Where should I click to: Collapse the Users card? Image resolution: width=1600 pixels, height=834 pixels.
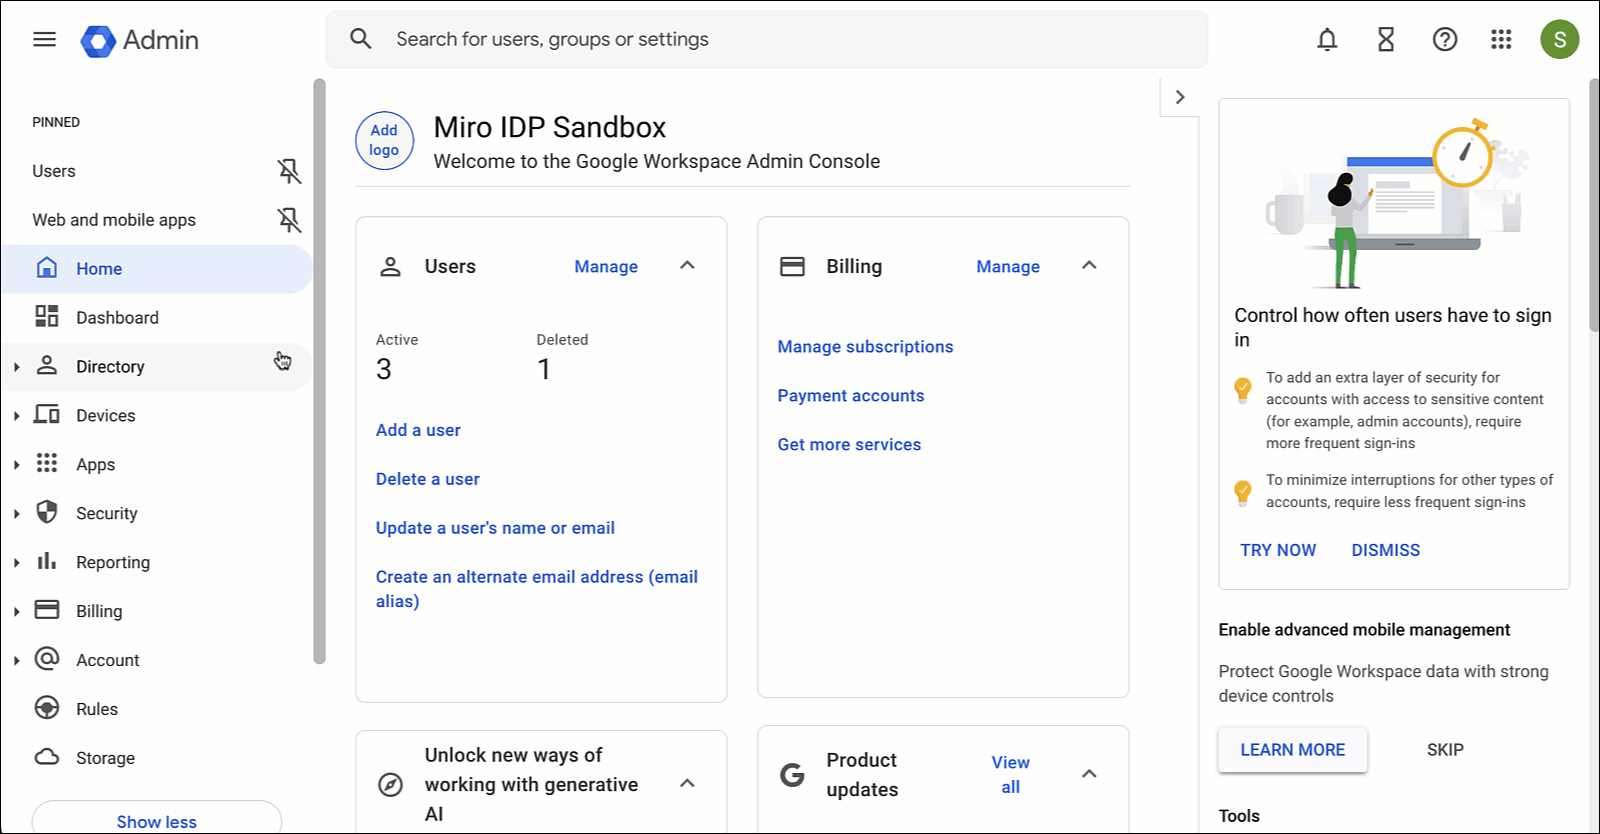(x=687, y=265)
